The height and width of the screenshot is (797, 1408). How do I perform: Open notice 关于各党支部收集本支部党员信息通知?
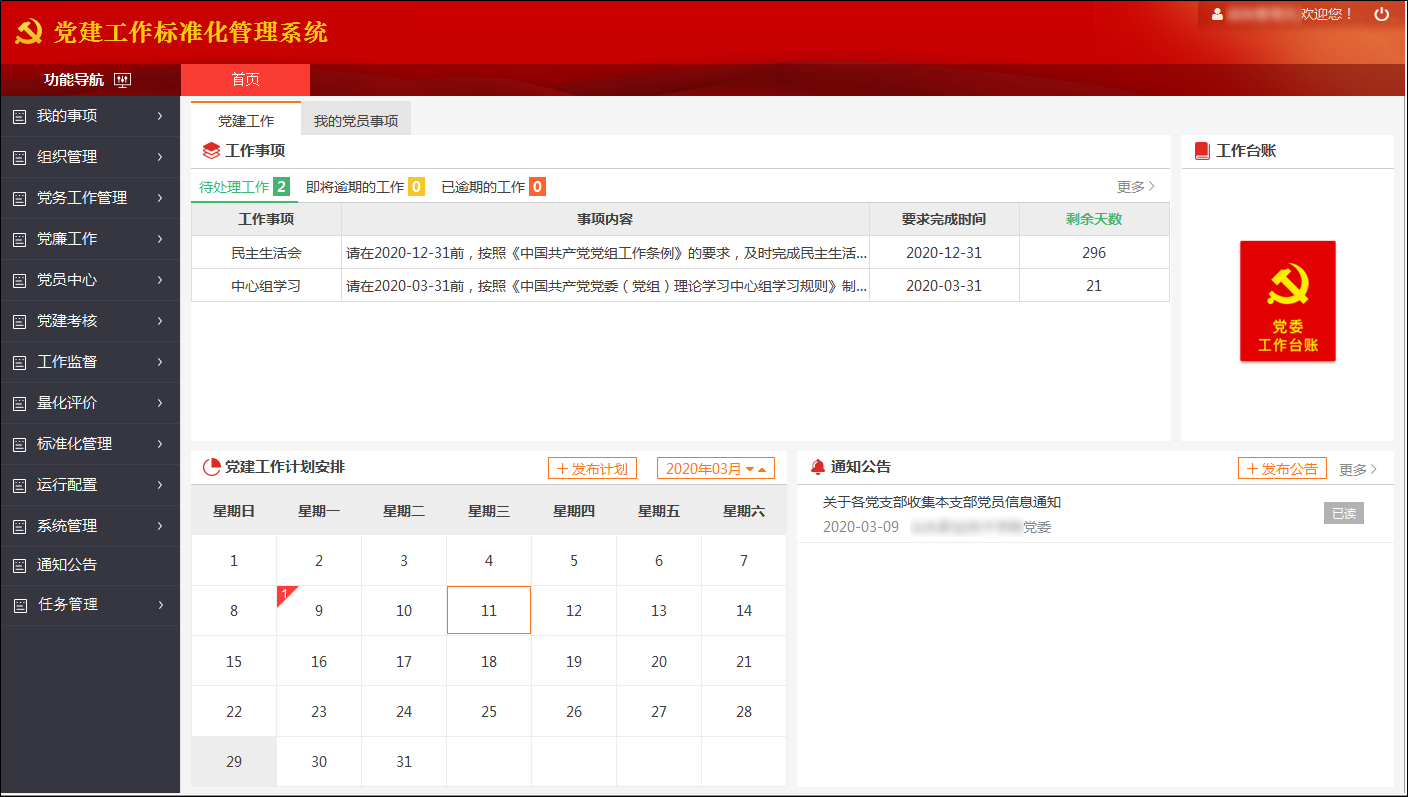[941, 502]
